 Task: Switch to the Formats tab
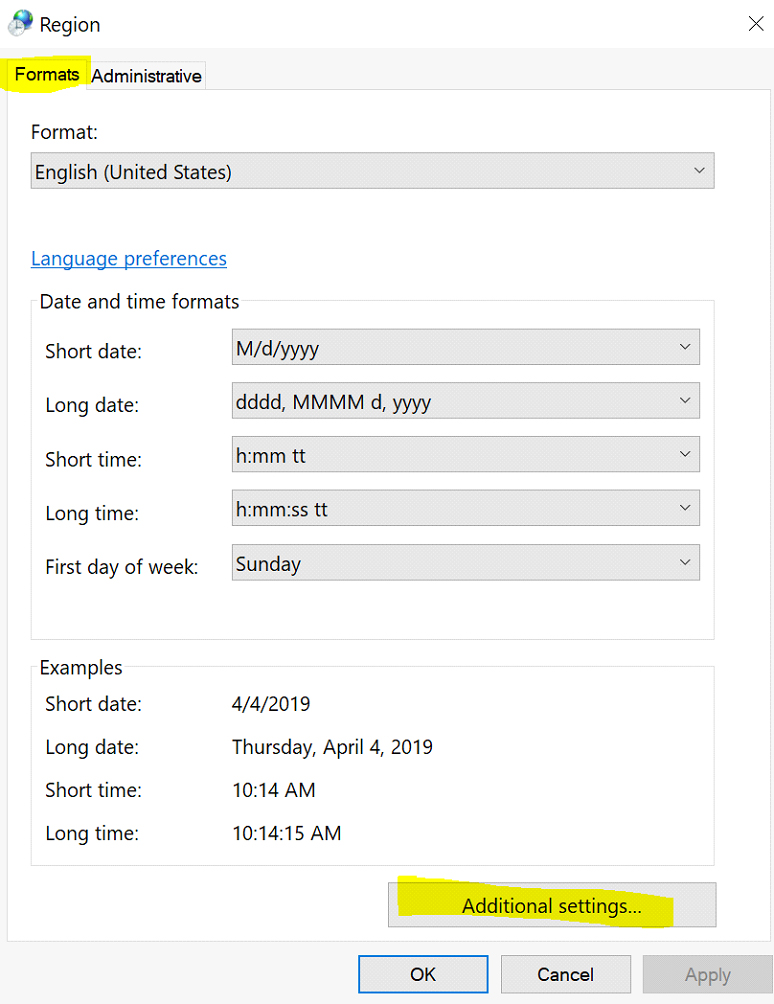coord(47,75)
